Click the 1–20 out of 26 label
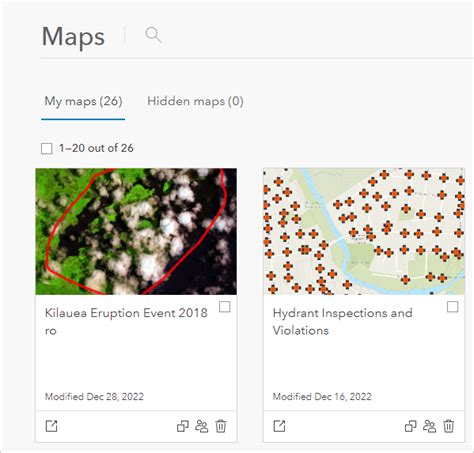Image resolution: width=474 pixels, height=453 pixels. click(96, 148)
